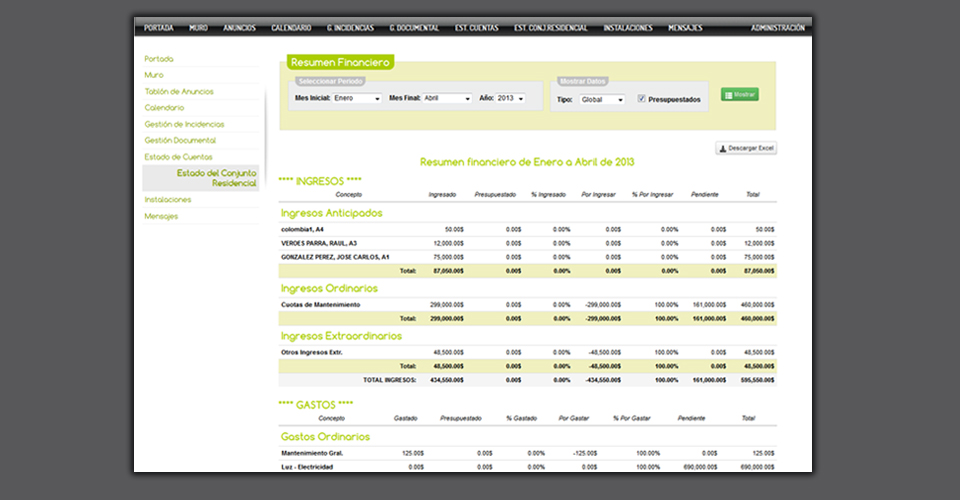This screenshot has width=960, height=500.
Task: Click the Resumen Financiero heading tab
Action: [340, 62]
